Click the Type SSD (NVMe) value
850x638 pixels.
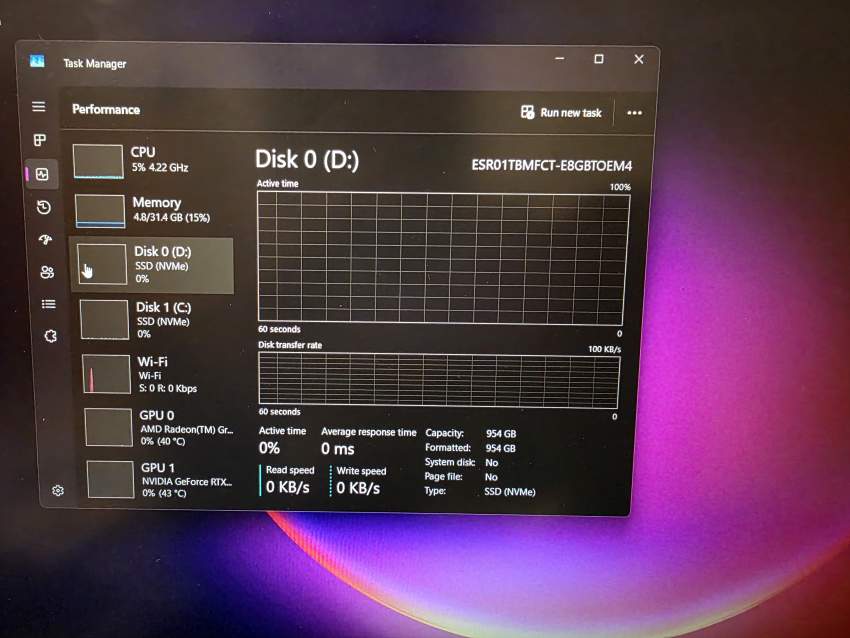(x=510, y=492)
